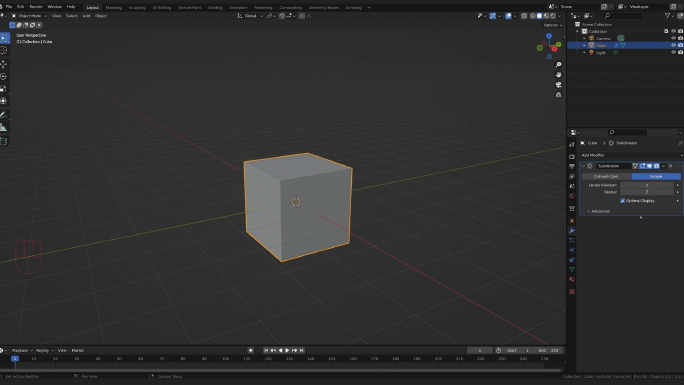
Task: Expand the Light item in outliner
Action: 585,52
